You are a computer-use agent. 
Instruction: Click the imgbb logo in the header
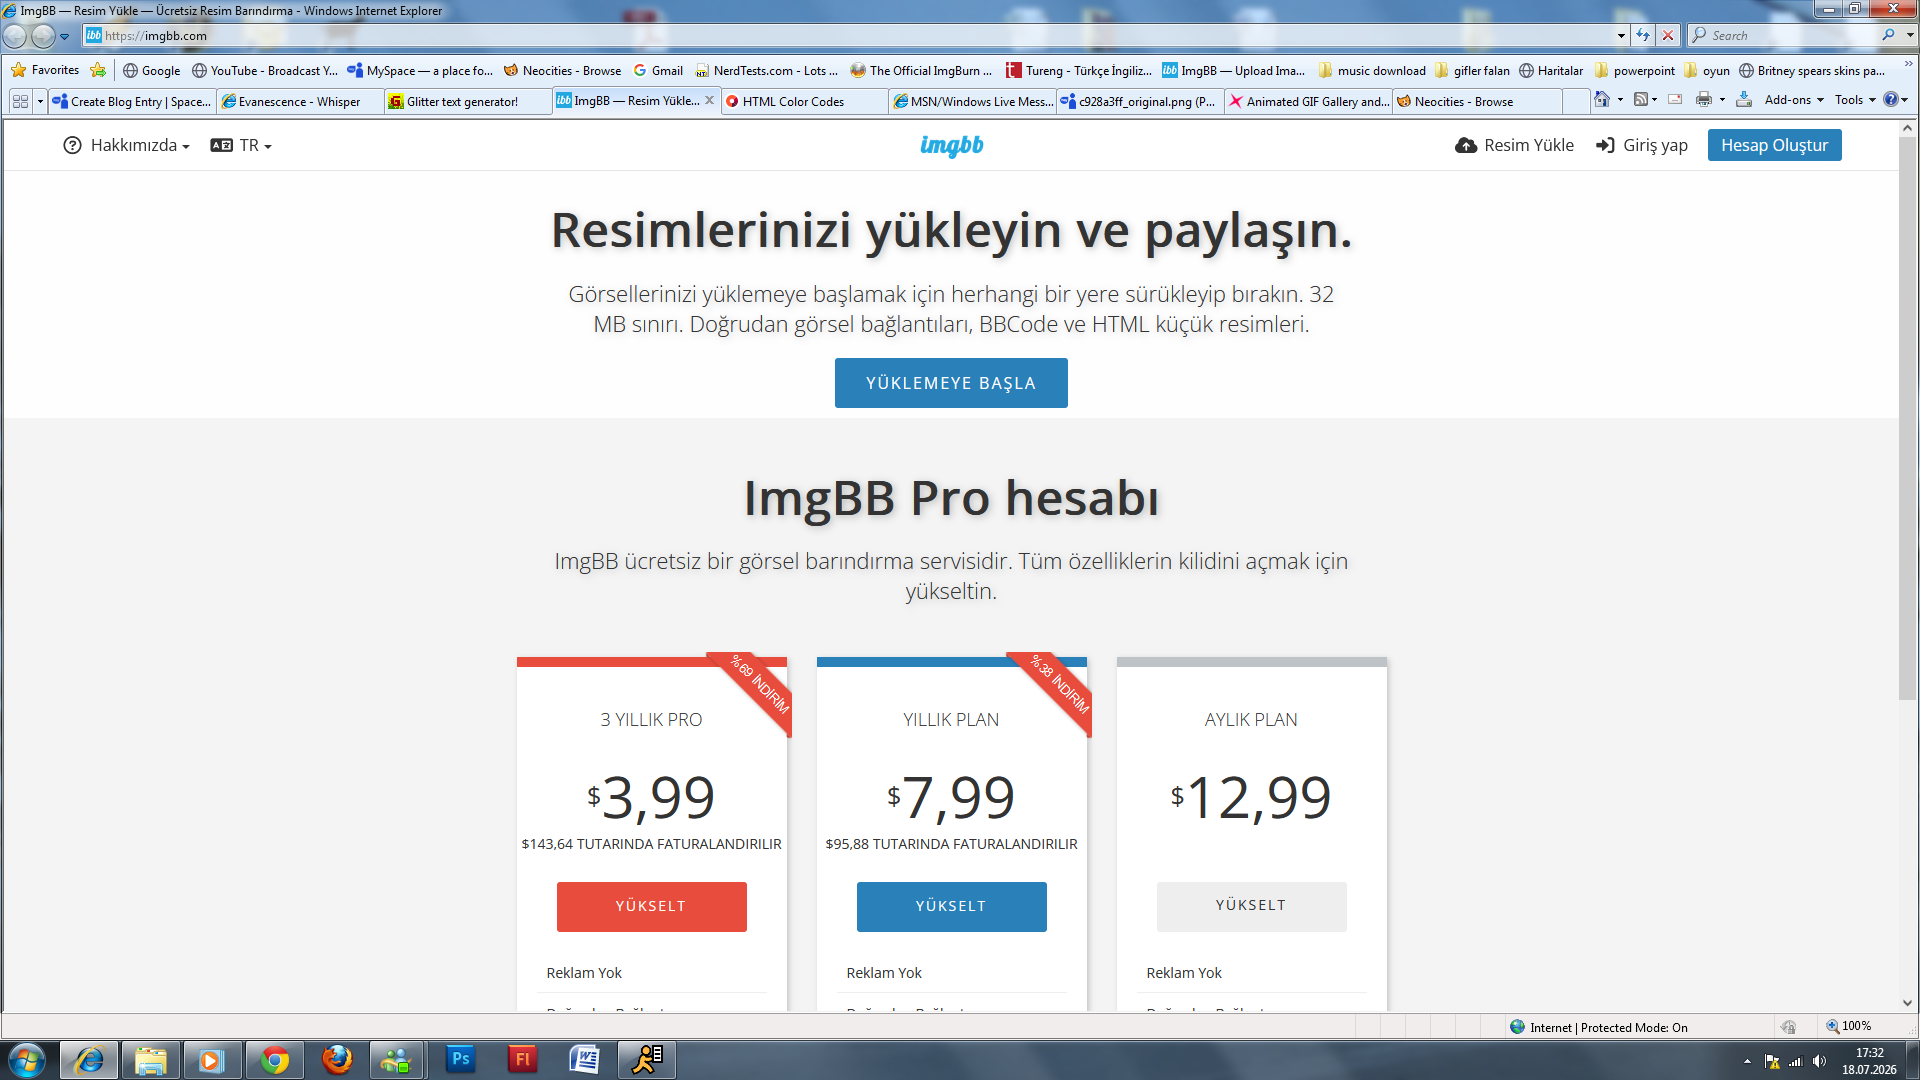(951, 145)
